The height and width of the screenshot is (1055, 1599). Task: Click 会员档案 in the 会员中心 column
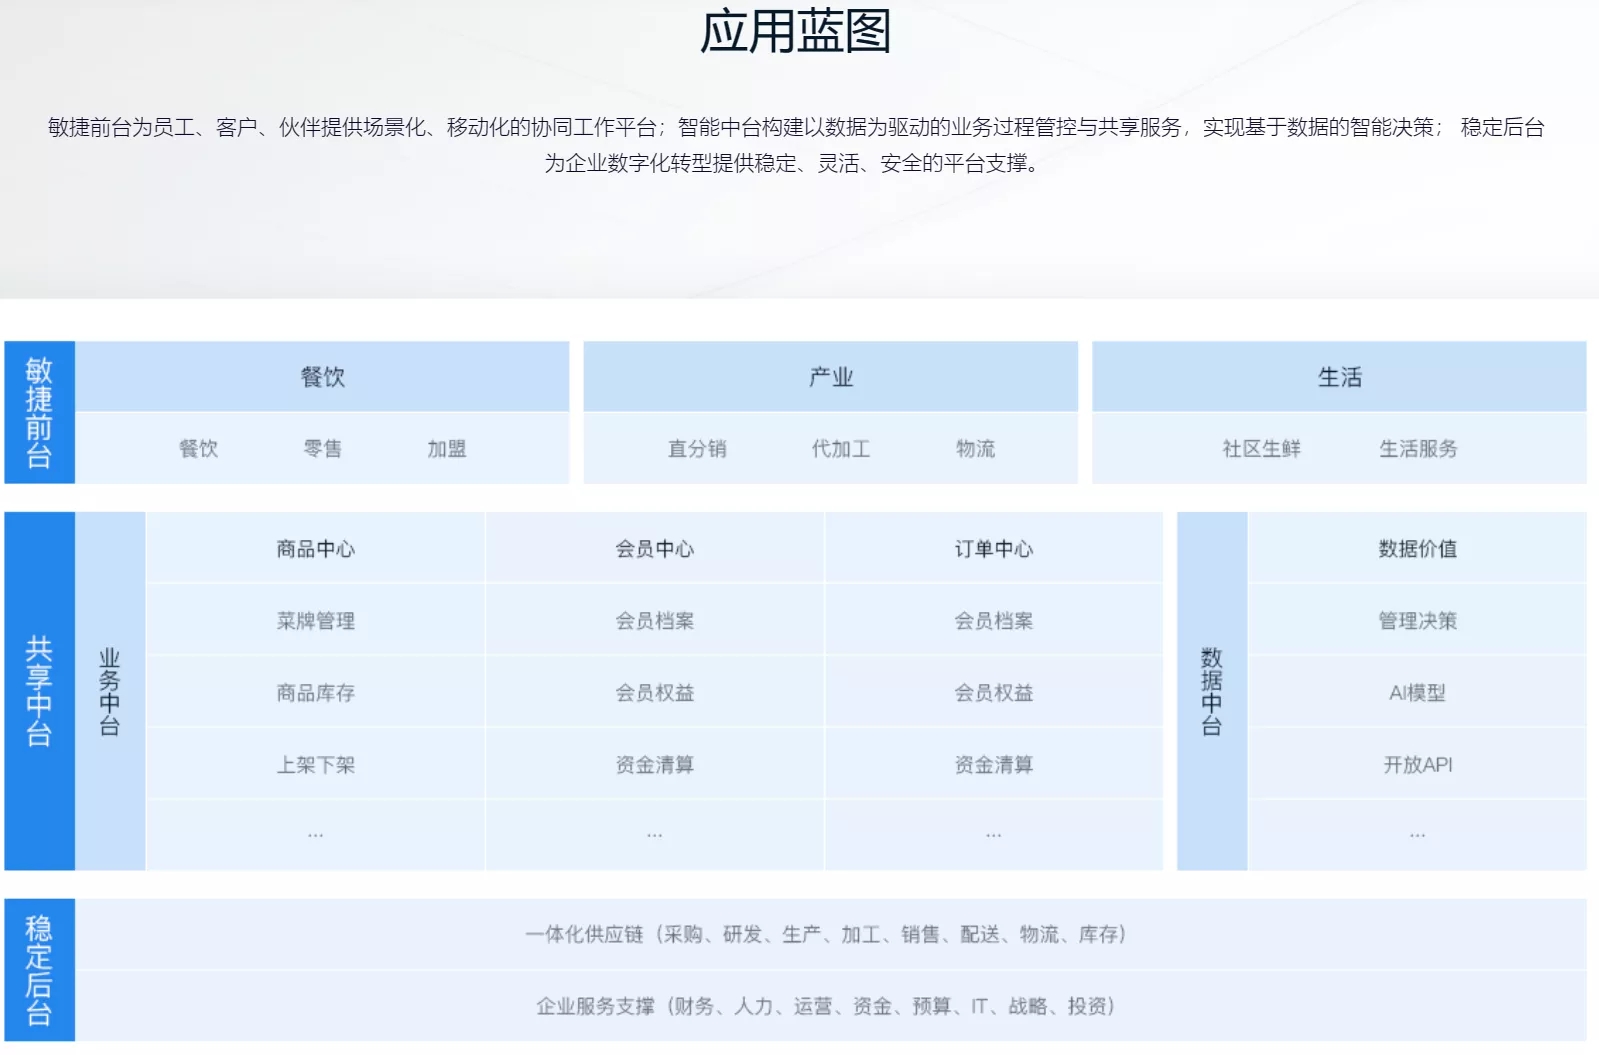pyautogui.click(x=654, y=620)
